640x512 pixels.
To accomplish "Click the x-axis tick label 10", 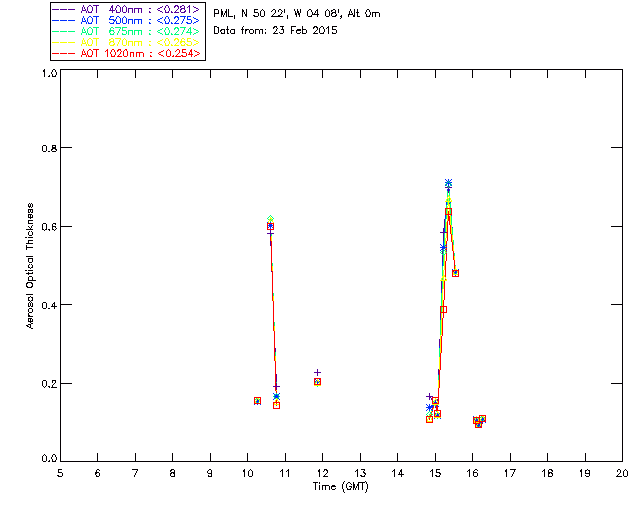I will (x=247, y=473).
